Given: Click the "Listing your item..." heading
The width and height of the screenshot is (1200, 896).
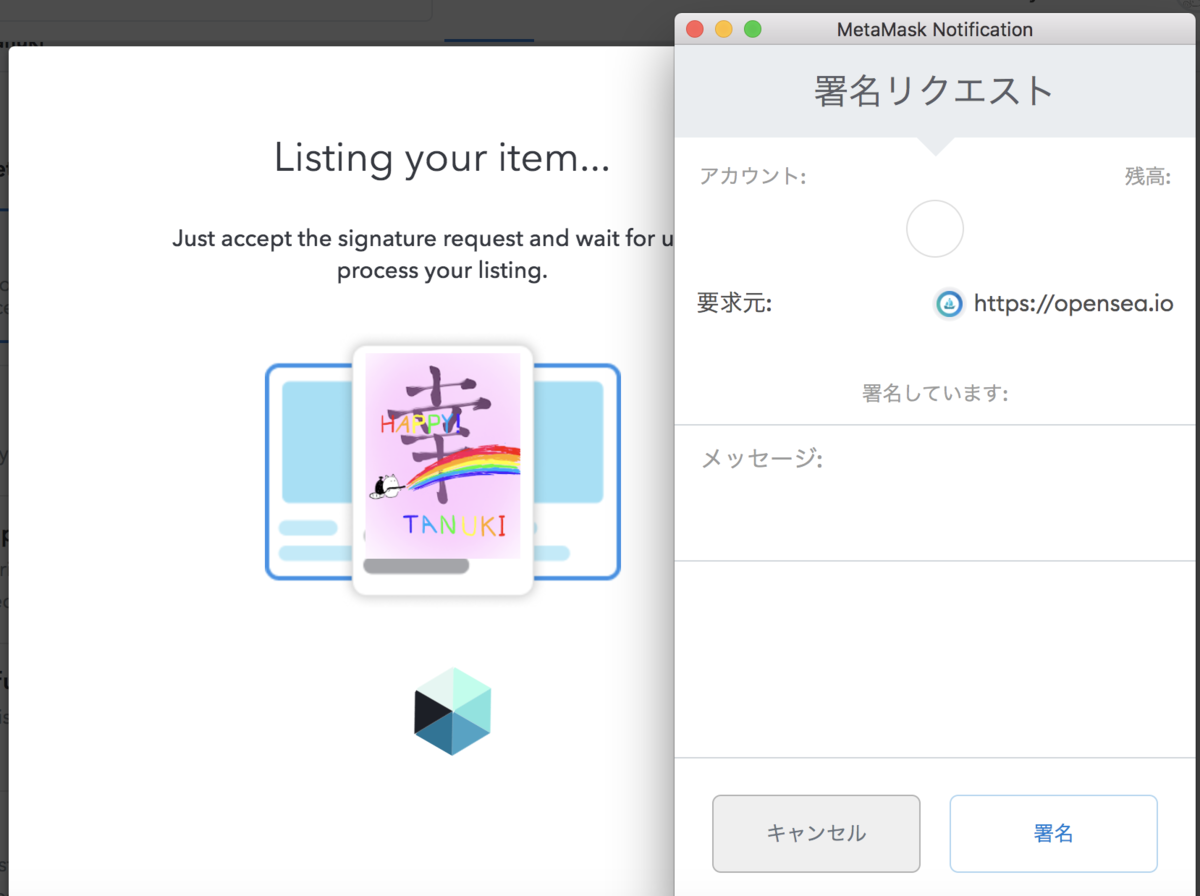Looking at the screenshot, I should pos(442,158).
